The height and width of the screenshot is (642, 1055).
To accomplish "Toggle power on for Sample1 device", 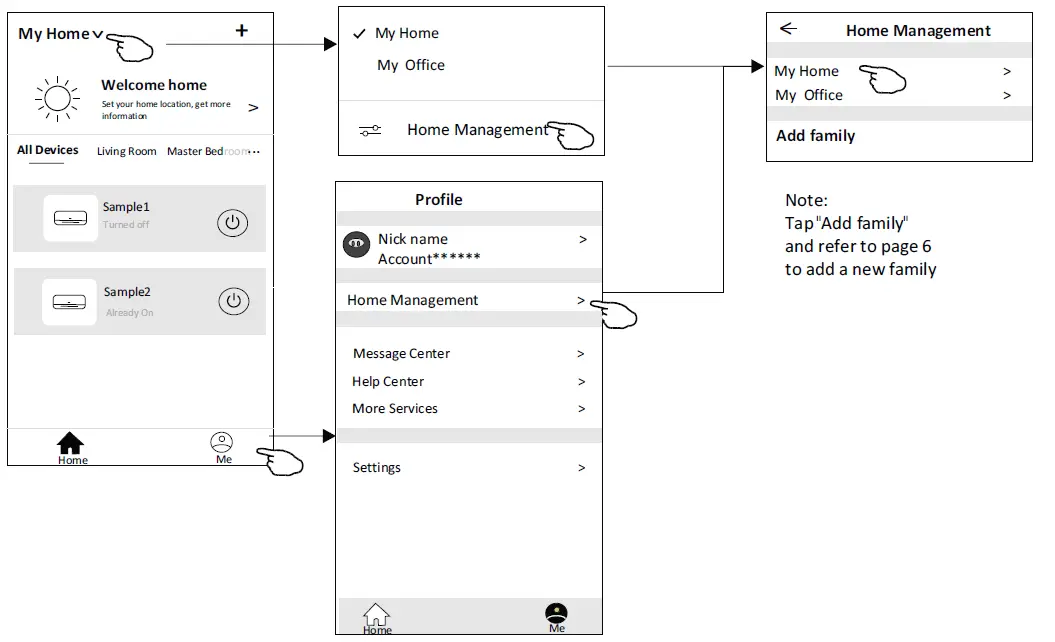I will pos(233,222).
